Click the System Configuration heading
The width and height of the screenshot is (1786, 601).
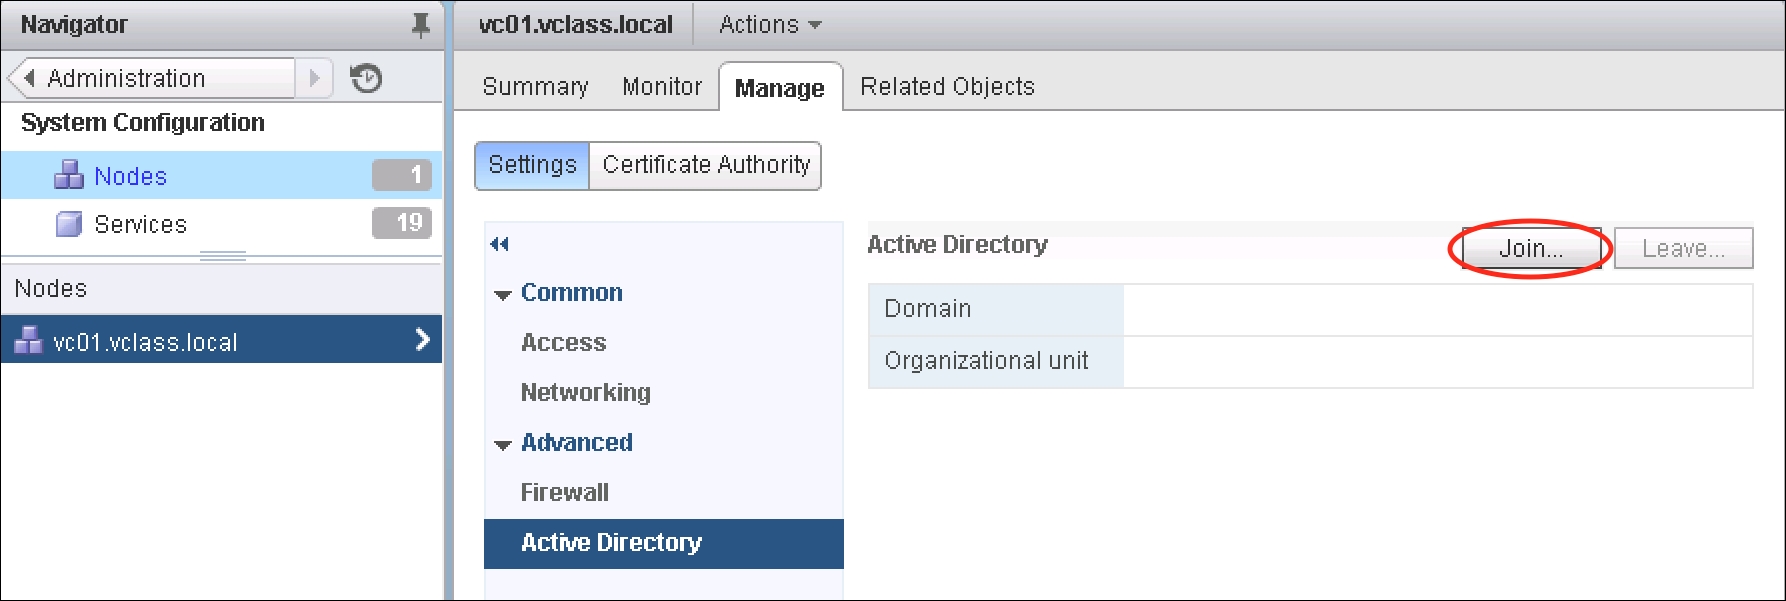pyautogui.click(x=143, y=123)
